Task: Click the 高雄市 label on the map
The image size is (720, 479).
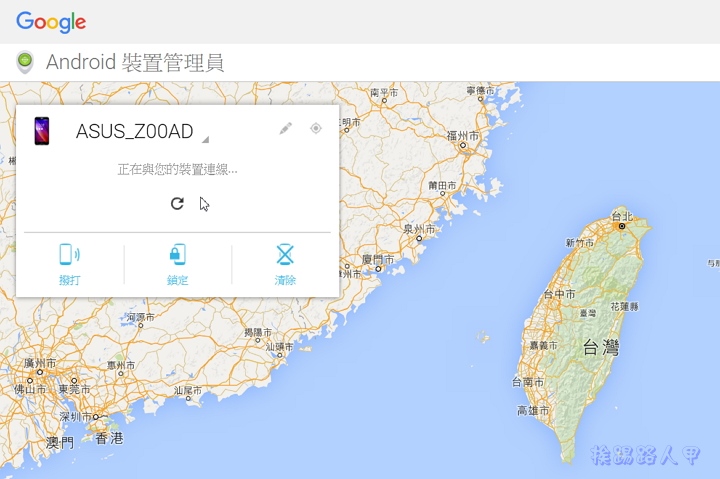Action: coord(534,411)
